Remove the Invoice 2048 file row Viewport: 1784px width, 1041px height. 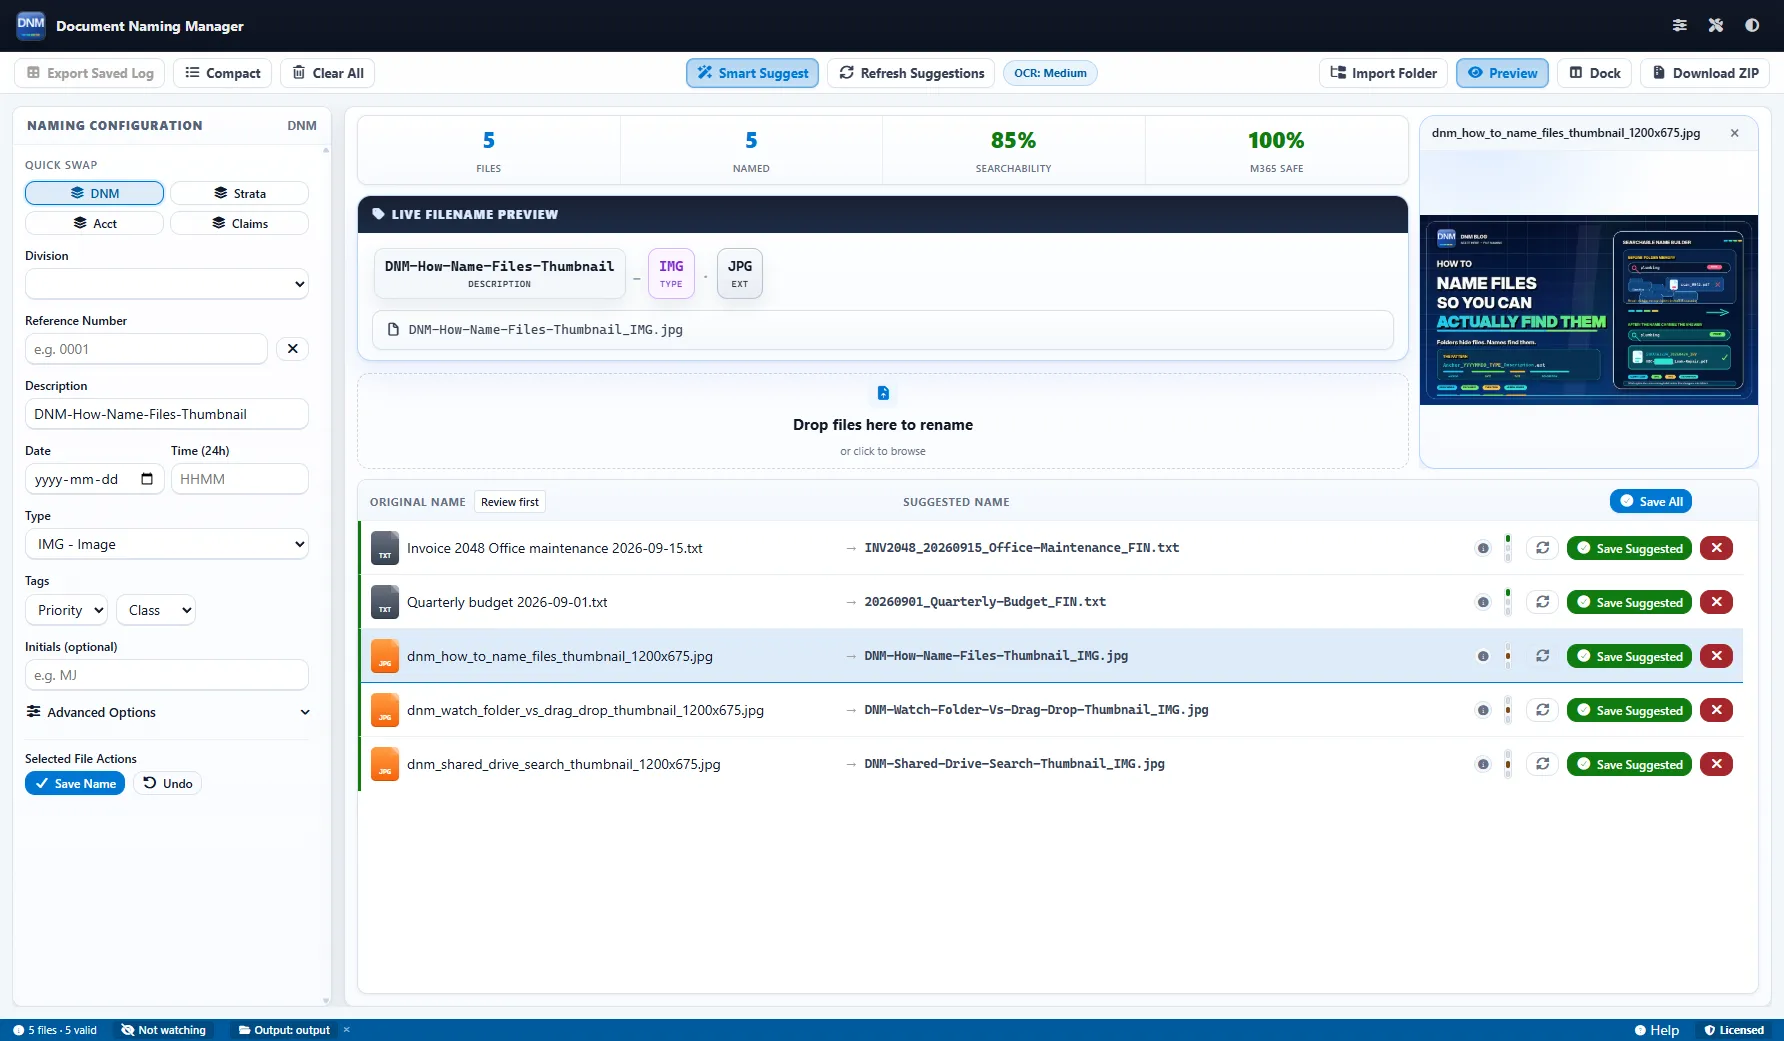pyautogui.click(x=1717, y=548)
